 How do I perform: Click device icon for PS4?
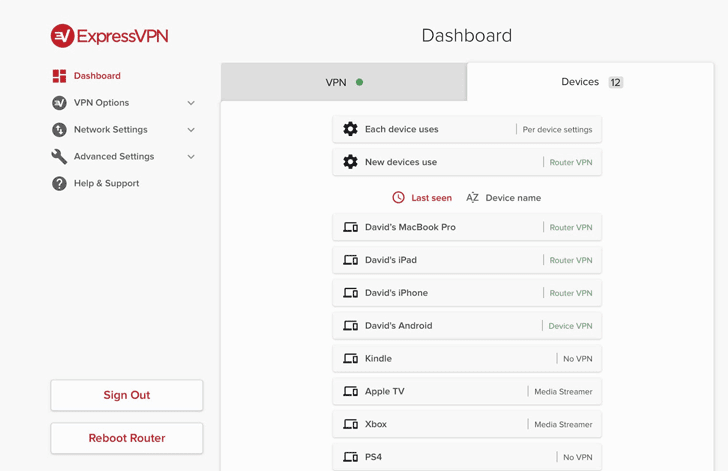tap(351, 457)
